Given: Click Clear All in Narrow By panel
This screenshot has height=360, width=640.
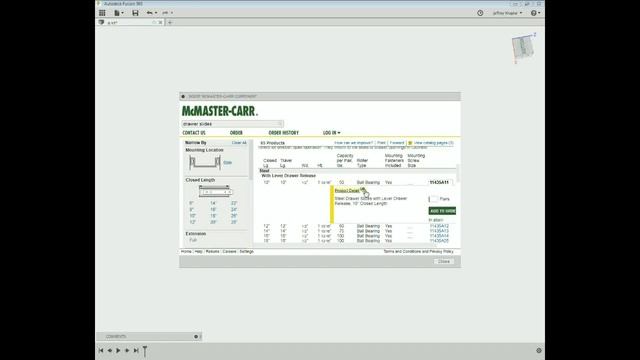Looking at the screenshot, I should 239,143.
